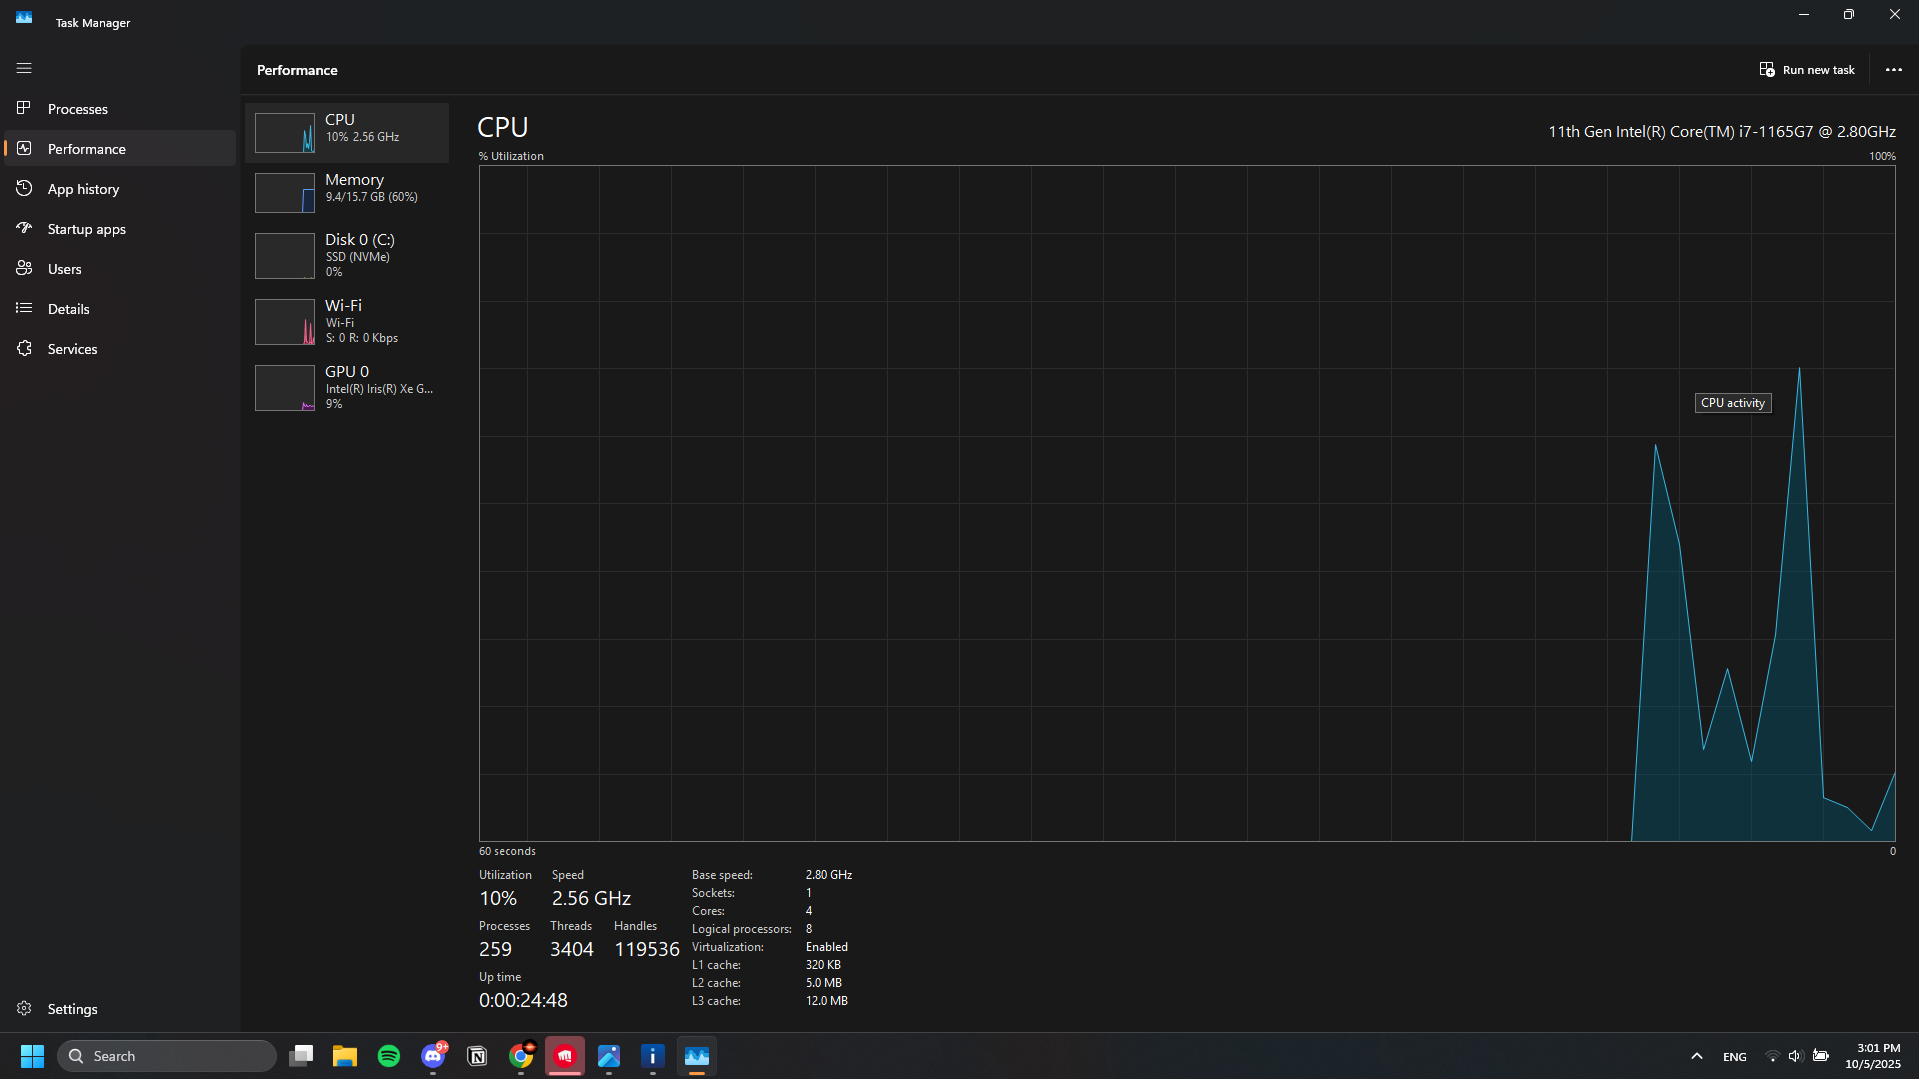Click the ENG language indicator
The width and height of the screenshot is (1919, 1079).
[1735, 1056]
